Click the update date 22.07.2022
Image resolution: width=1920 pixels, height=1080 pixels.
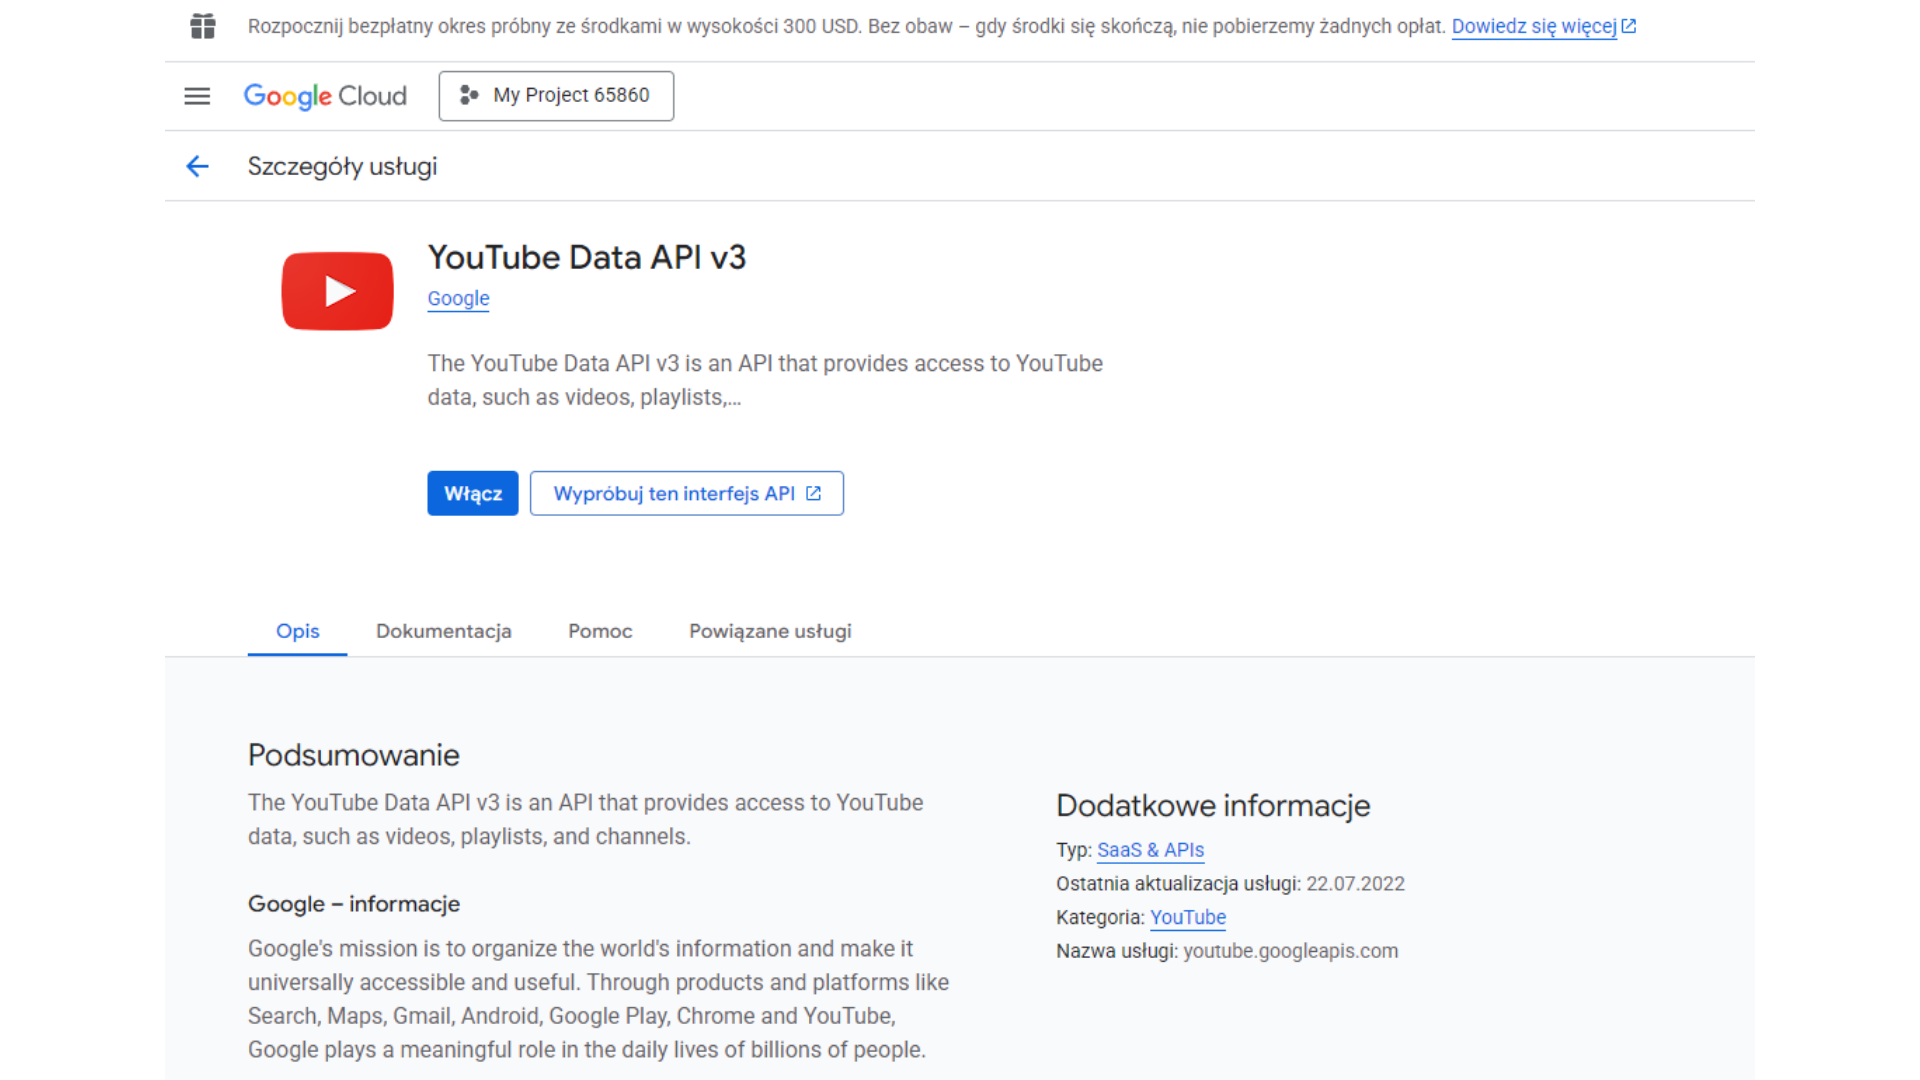[1355, 884]
